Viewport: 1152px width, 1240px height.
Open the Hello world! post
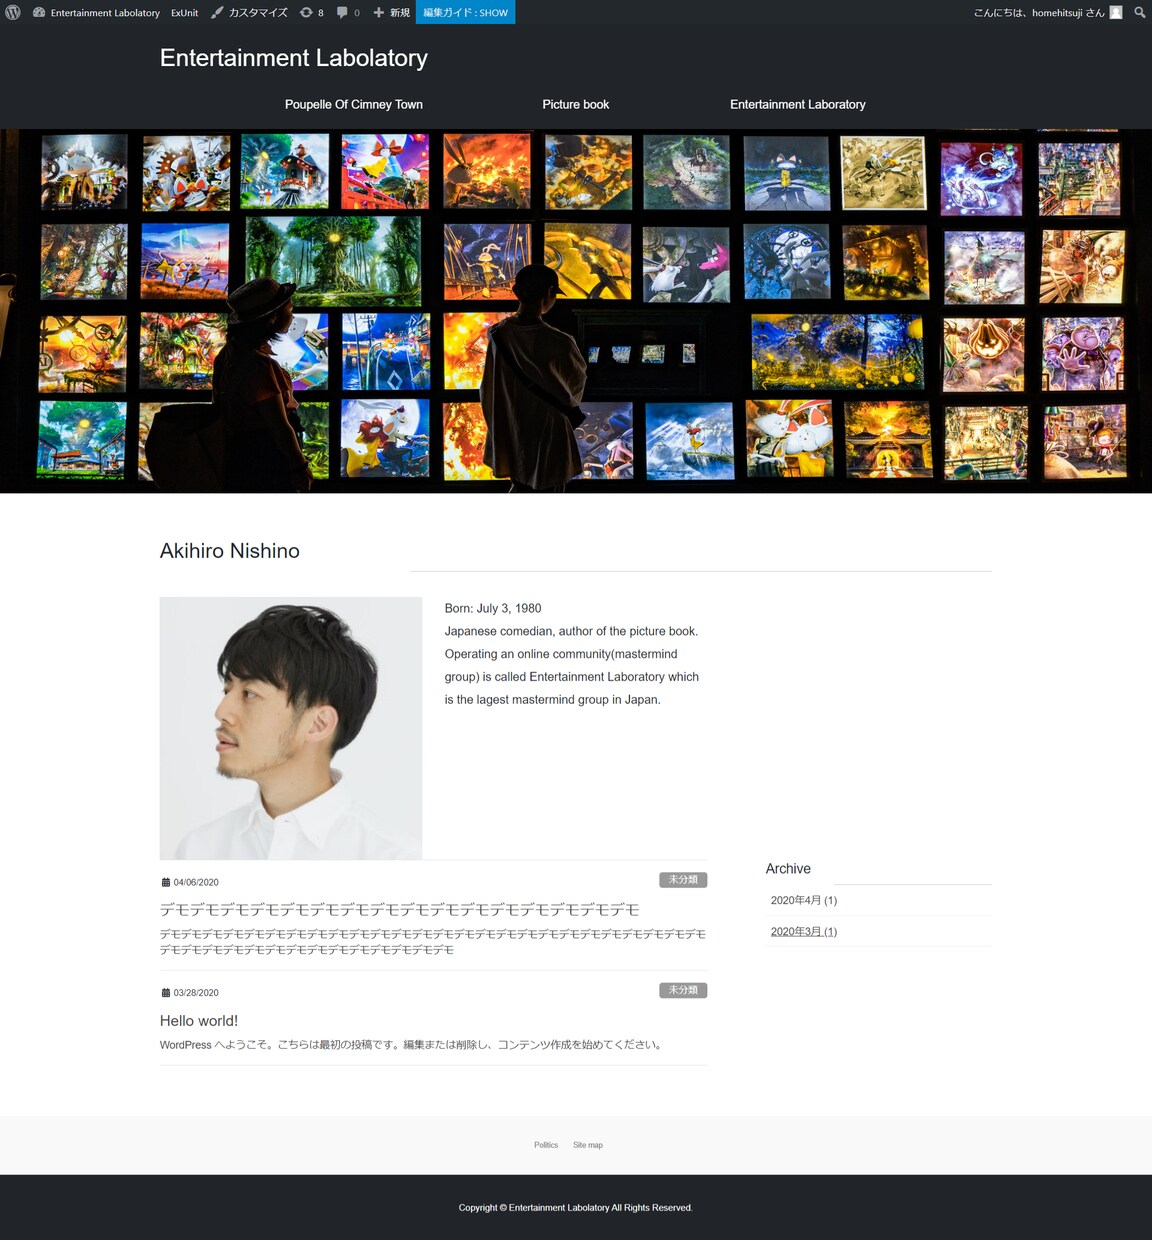[199, 1020]
